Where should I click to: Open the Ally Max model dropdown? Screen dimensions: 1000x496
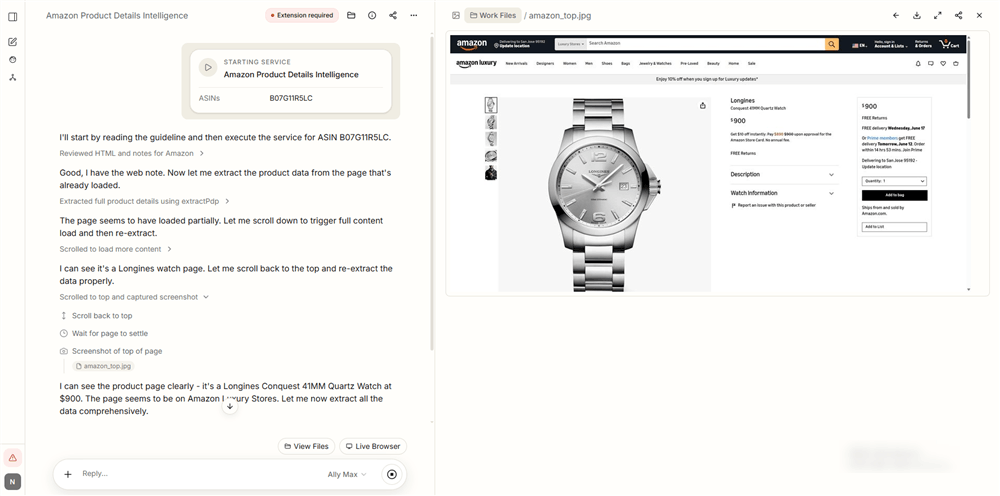pos(348,474)
